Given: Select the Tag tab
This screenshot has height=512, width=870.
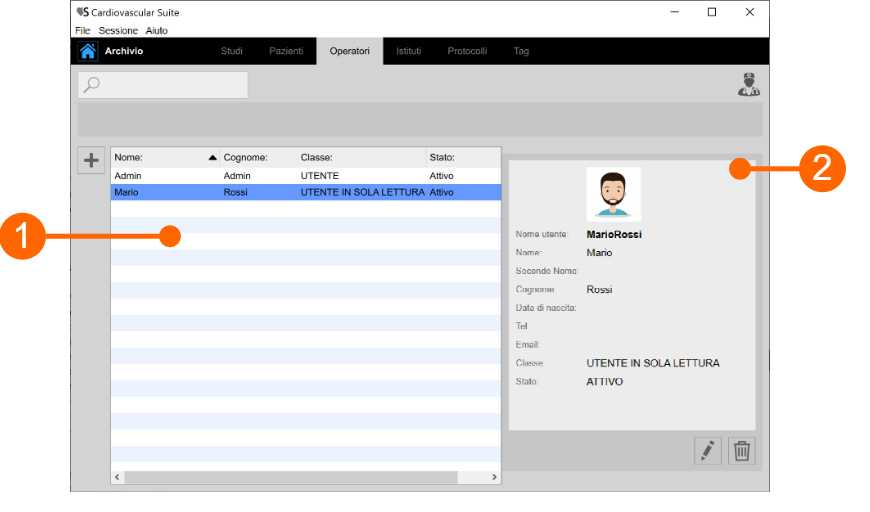Looking at the screenshot, I should point(521,51).
